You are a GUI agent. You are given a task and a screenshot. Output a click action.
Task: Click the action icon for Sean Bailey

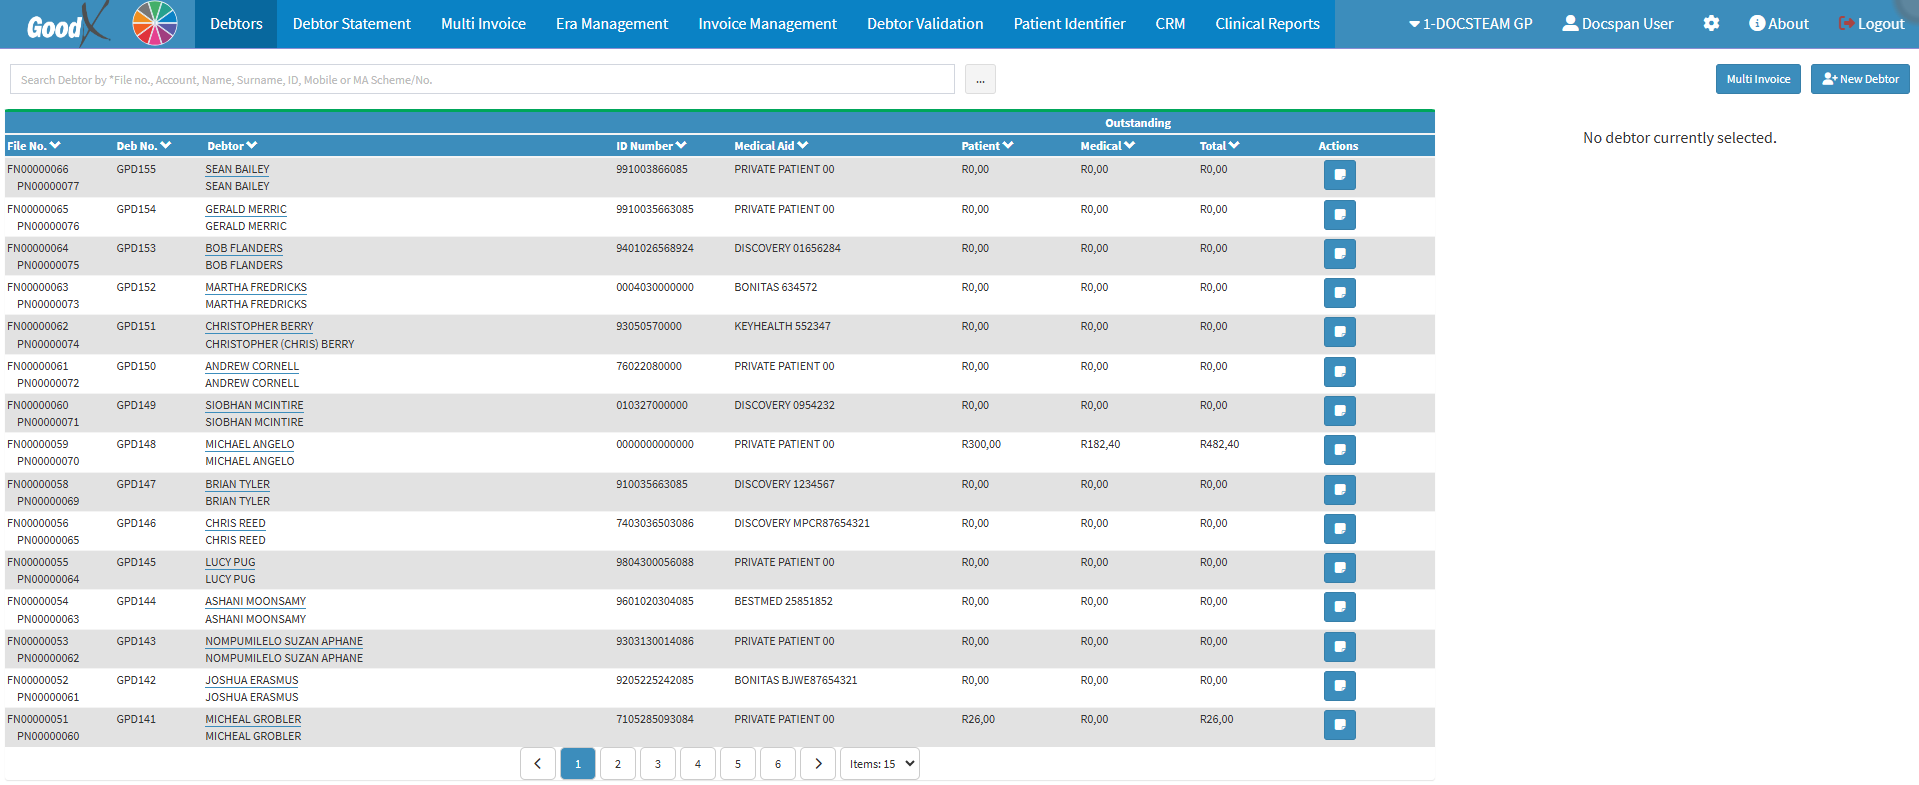point(1339,175)
